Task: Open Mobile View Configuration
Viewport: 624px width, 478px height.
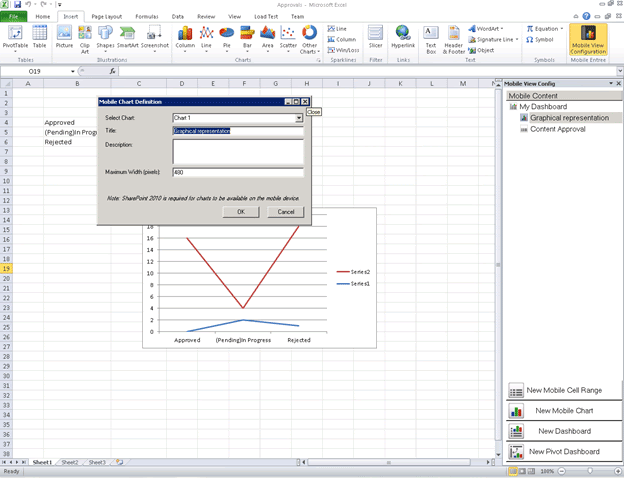Action: coord(588,38)
